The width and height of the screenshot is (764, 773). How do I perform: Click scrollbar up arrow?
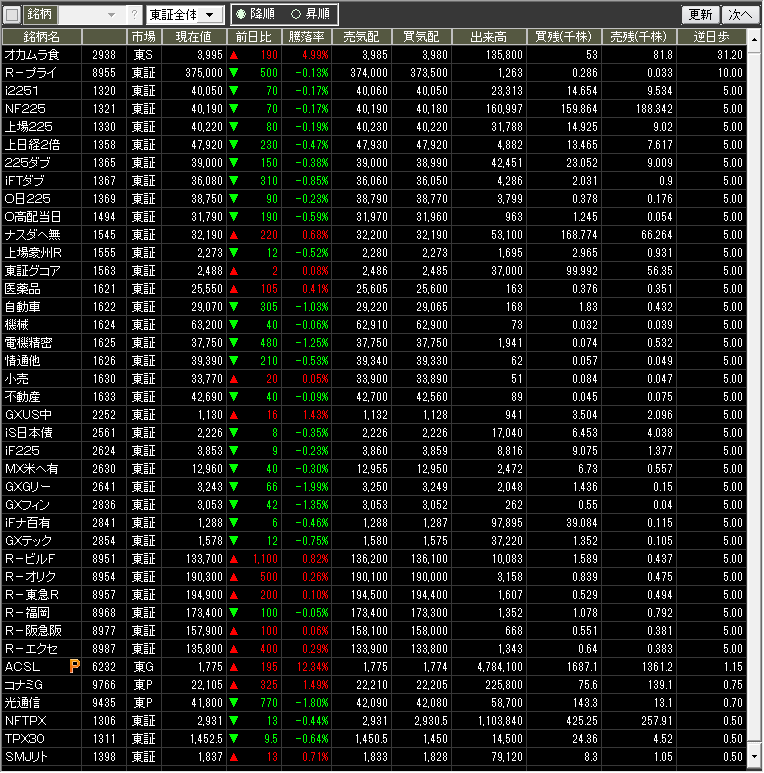[x=754, y=38]
